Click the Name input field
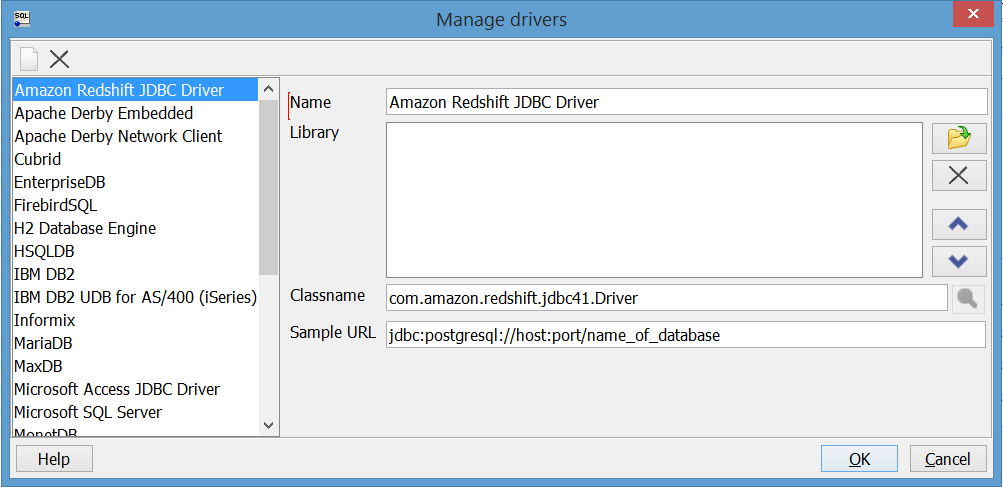 coord(687,102)
